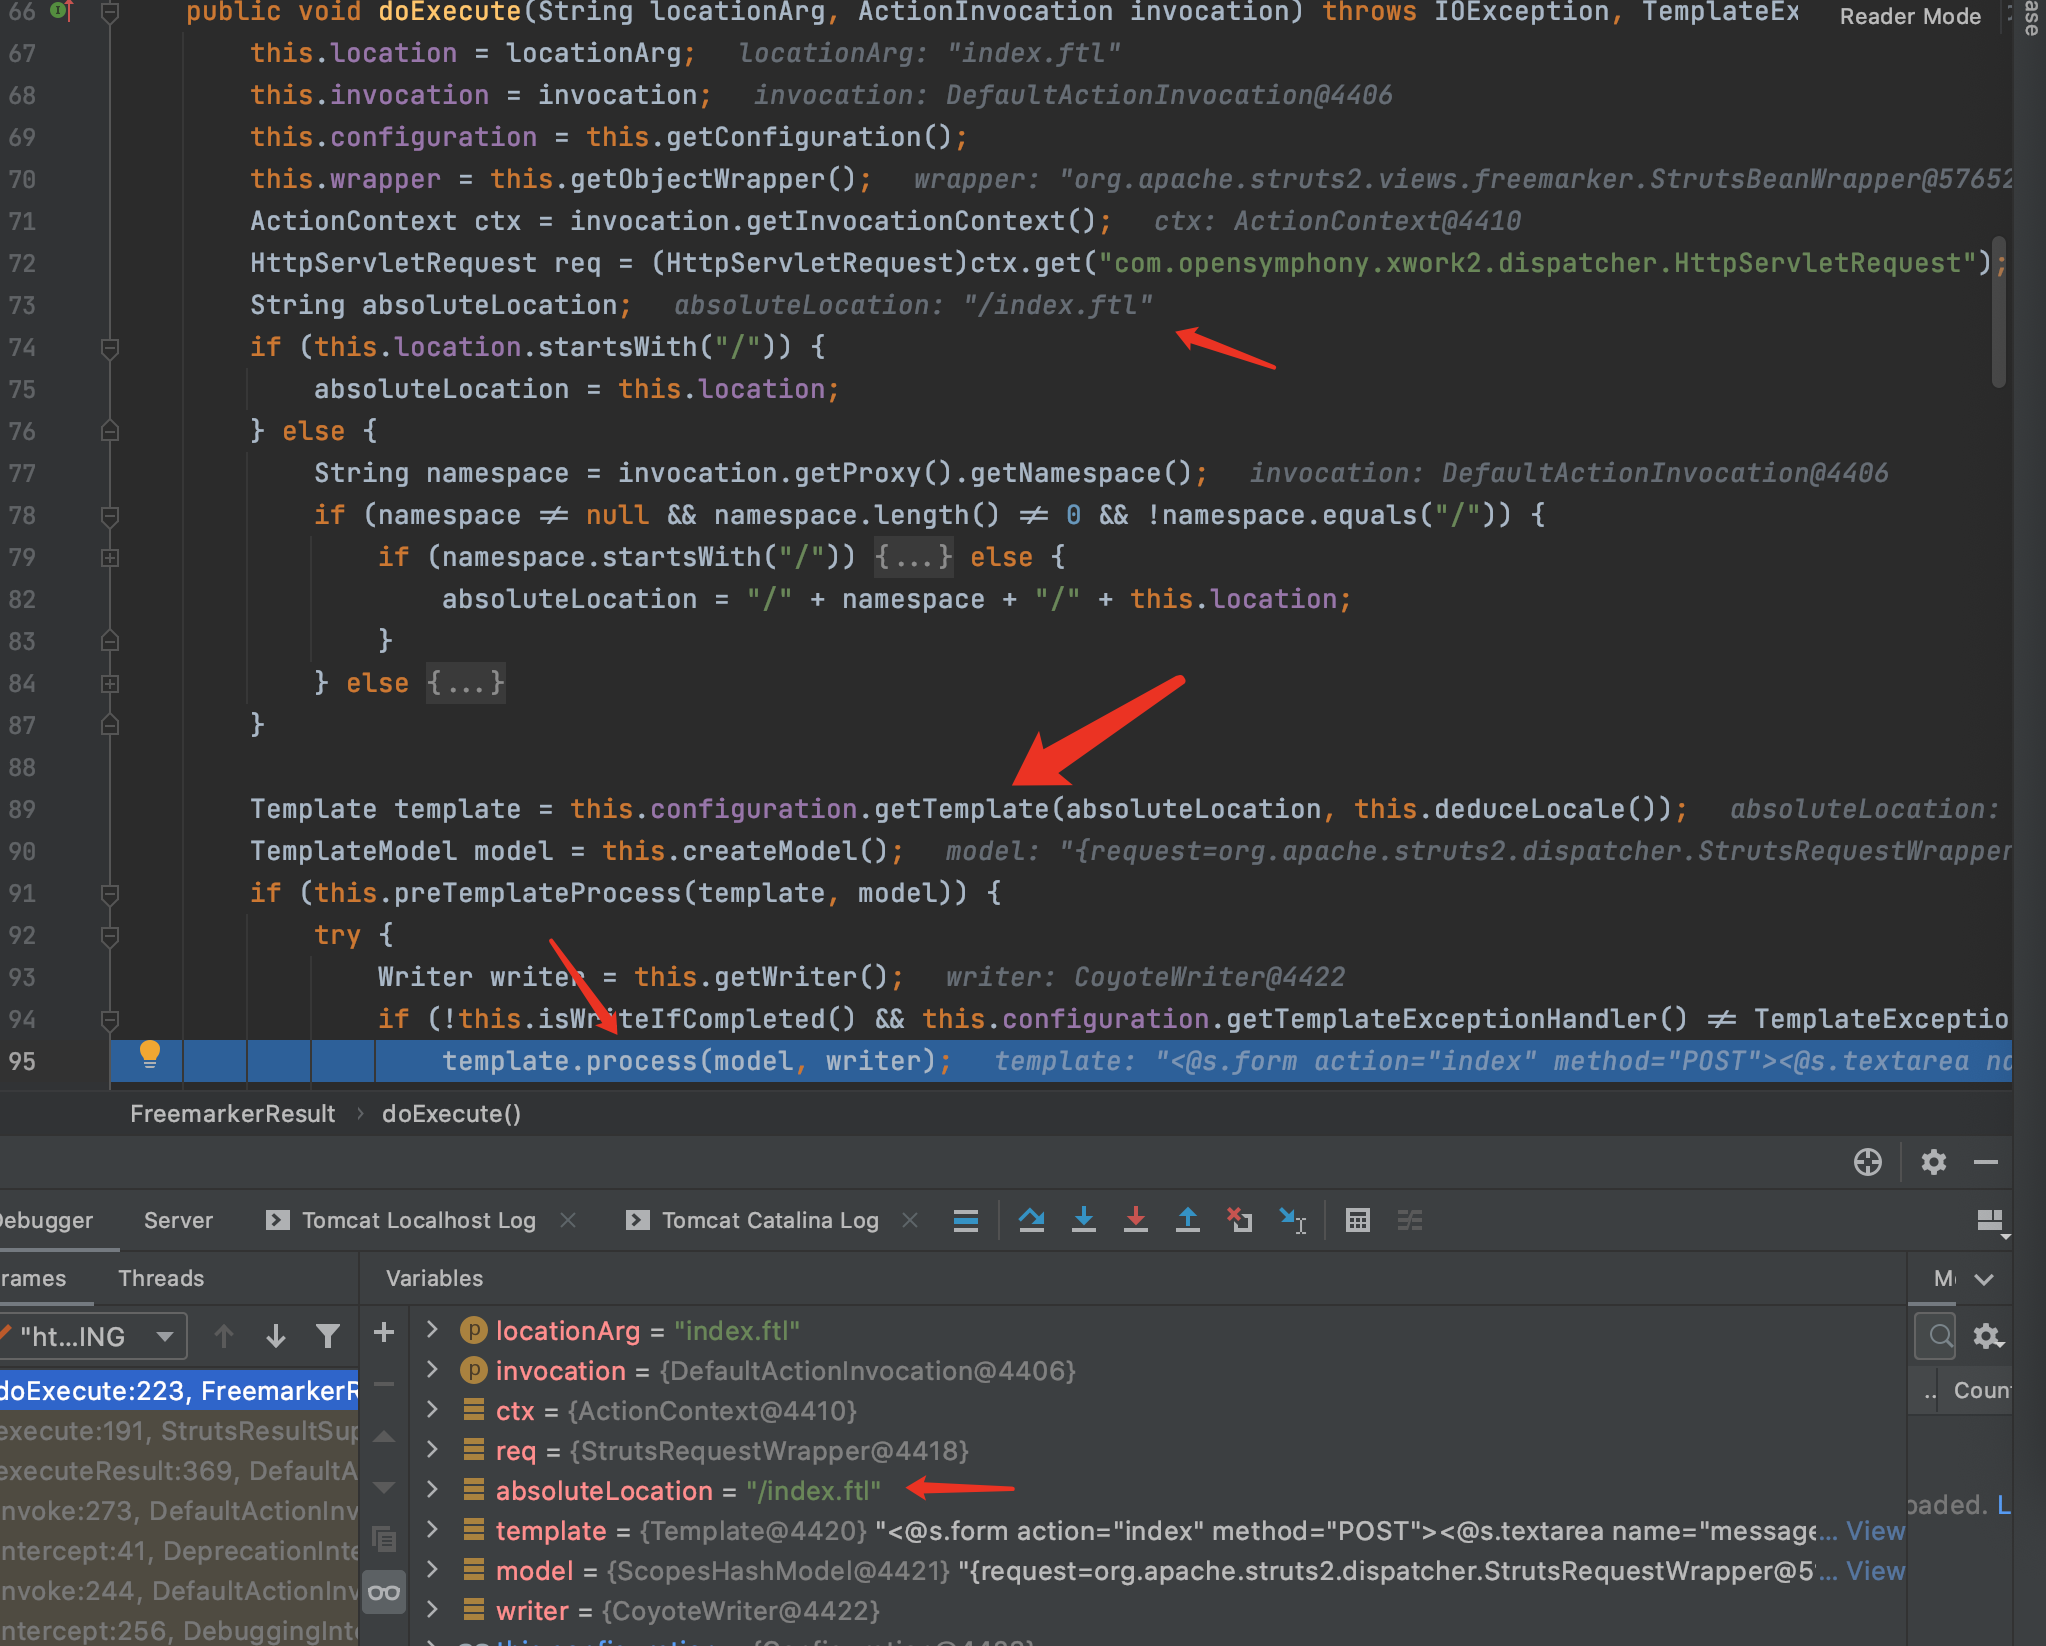Click Trace Current Stream Chain icon
This screenshot has height=1646, width=2046.
coord(1409,1220)
